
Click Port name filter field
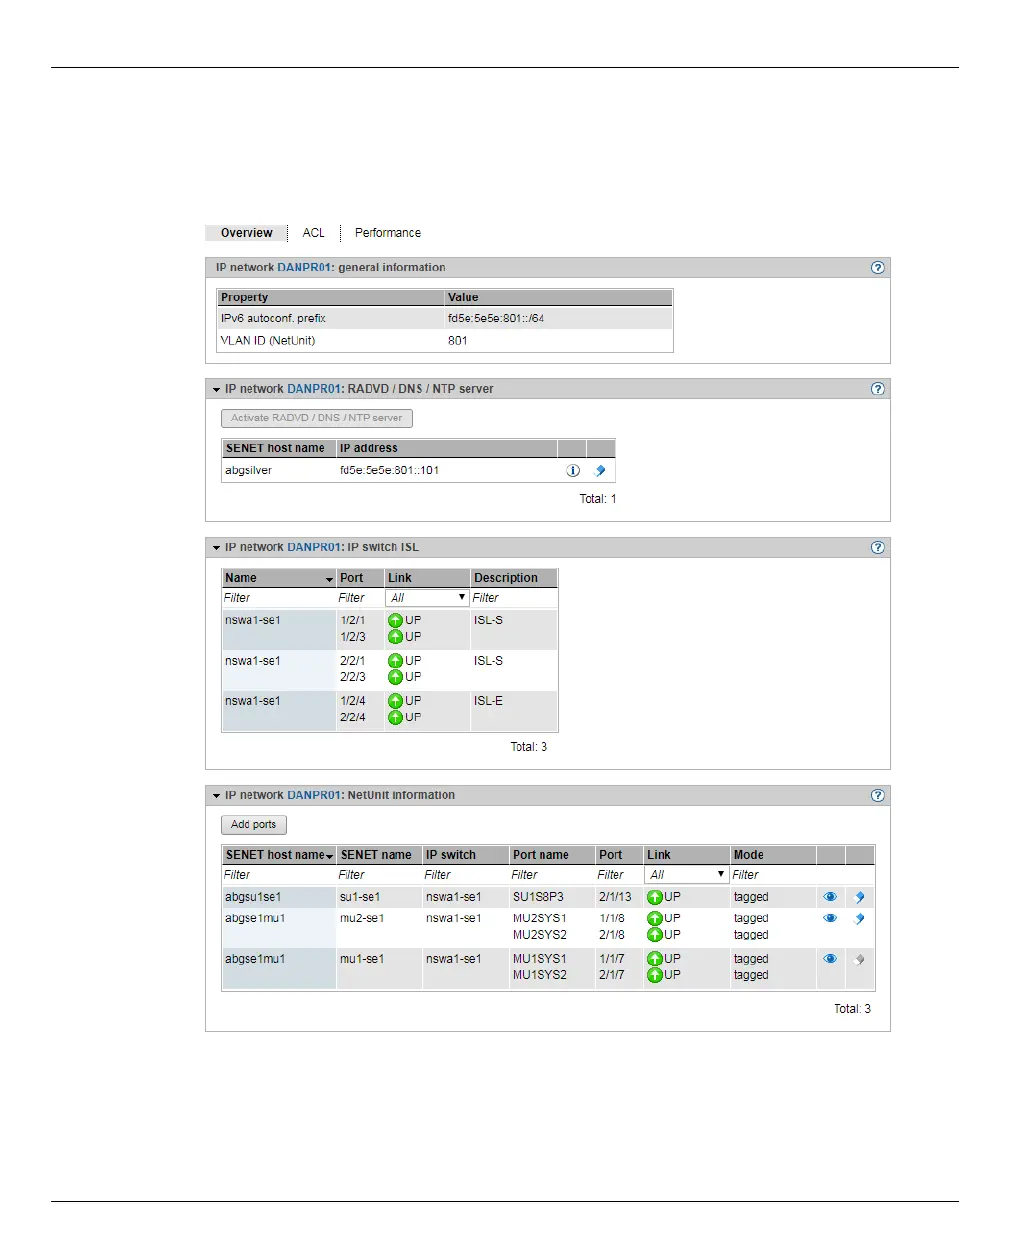pyautogui.click(x=552, y=875)
